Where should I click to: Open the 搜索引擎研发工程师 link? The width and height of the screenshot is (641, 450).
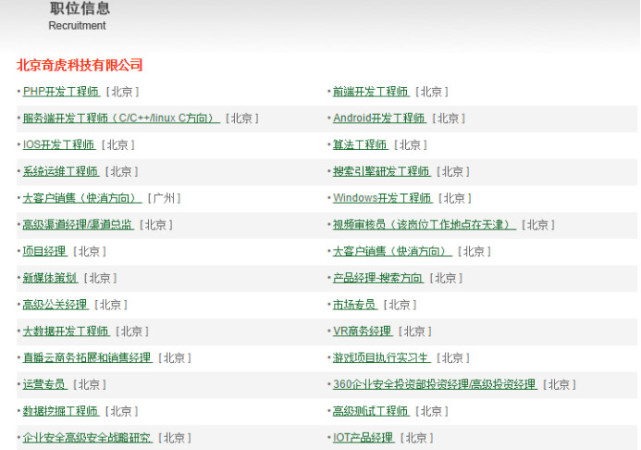pos(382,171)
